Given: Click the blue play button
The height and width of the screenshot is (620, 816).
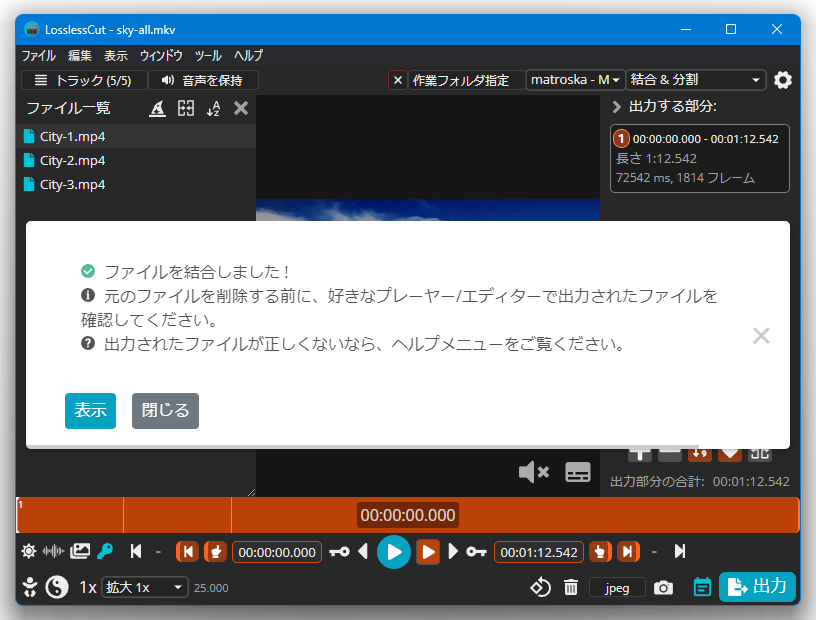Looking at the screenshot, I should tap(394, 552).
